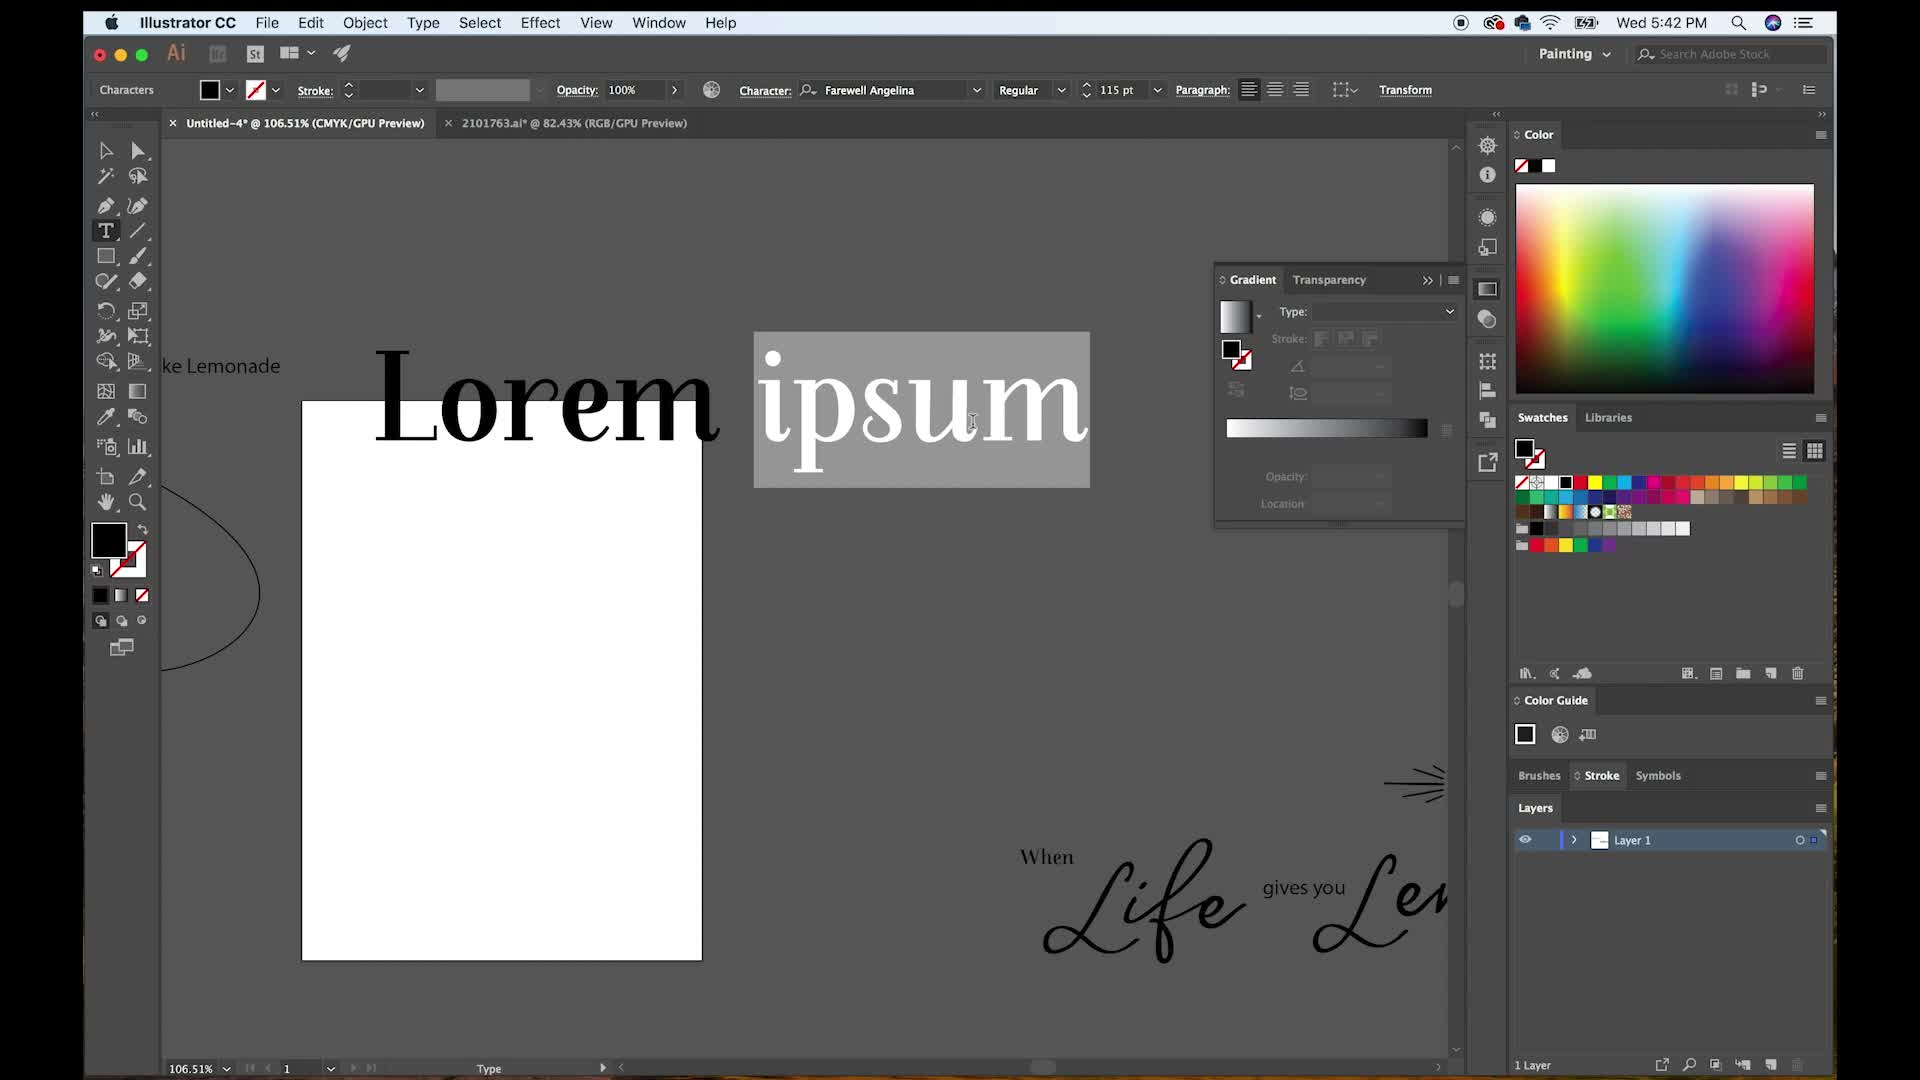Select the Free Transform tool
This screenshot has width=1920, height=1080.
139,337
